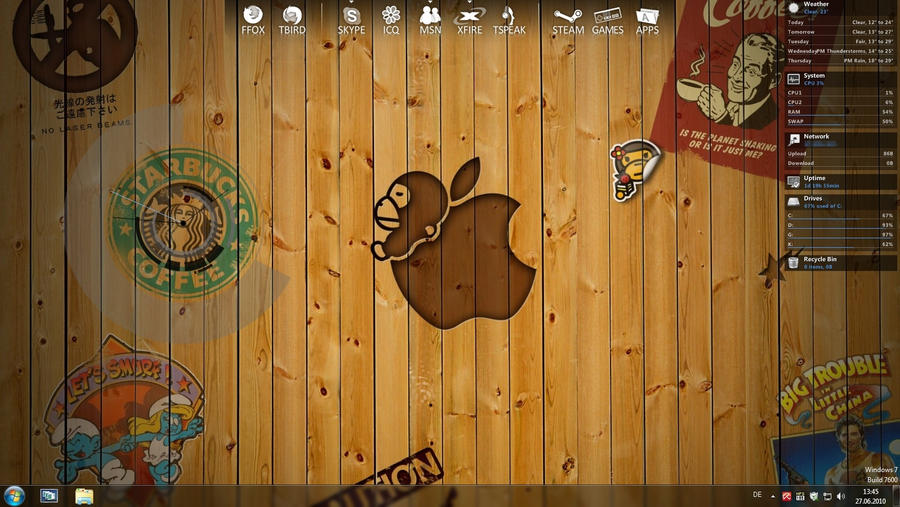Click the Recycle Bin widget label
This screenshot has height=507, width=900.
(820, 260)
